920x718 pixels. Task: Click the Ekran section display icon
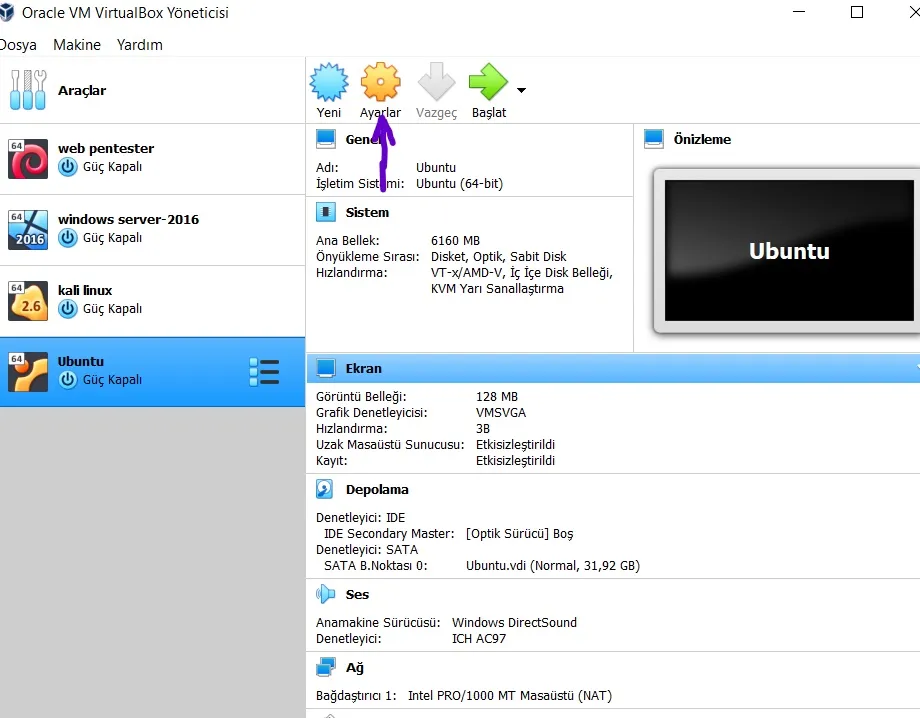(326, 368)
